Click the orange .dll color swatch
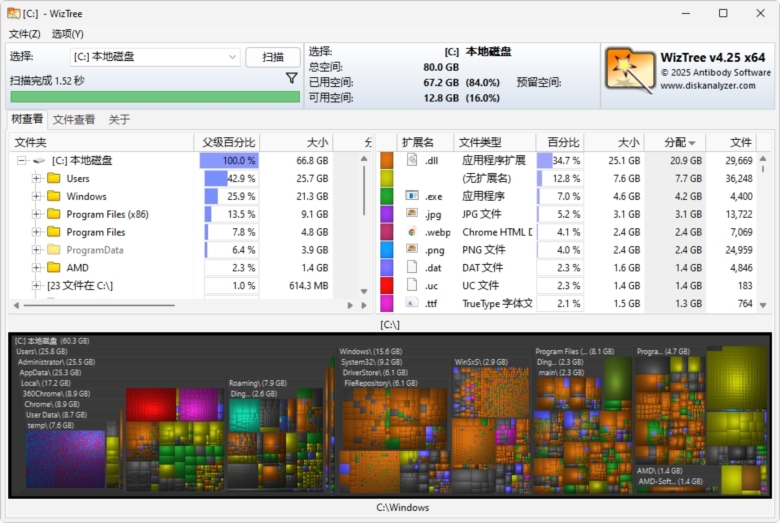 (x=387, y=160)
